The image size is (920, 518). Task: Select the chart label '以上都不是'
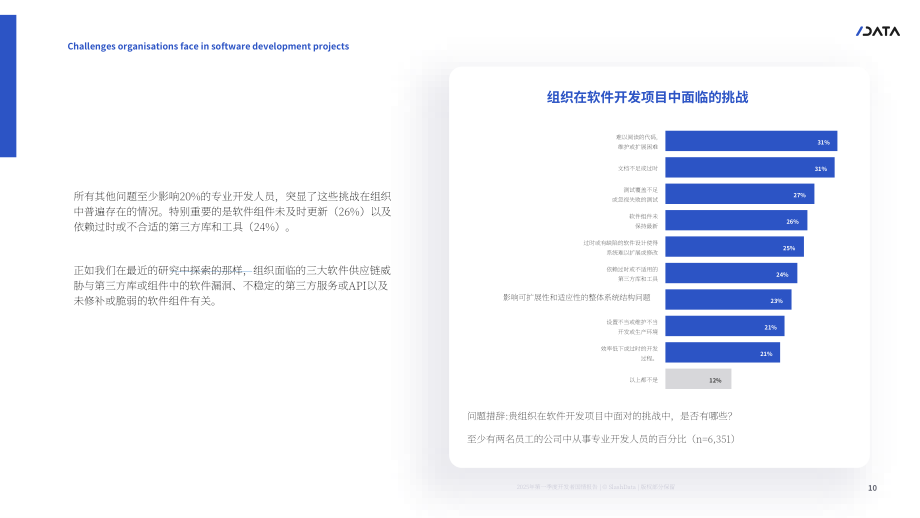644,380
